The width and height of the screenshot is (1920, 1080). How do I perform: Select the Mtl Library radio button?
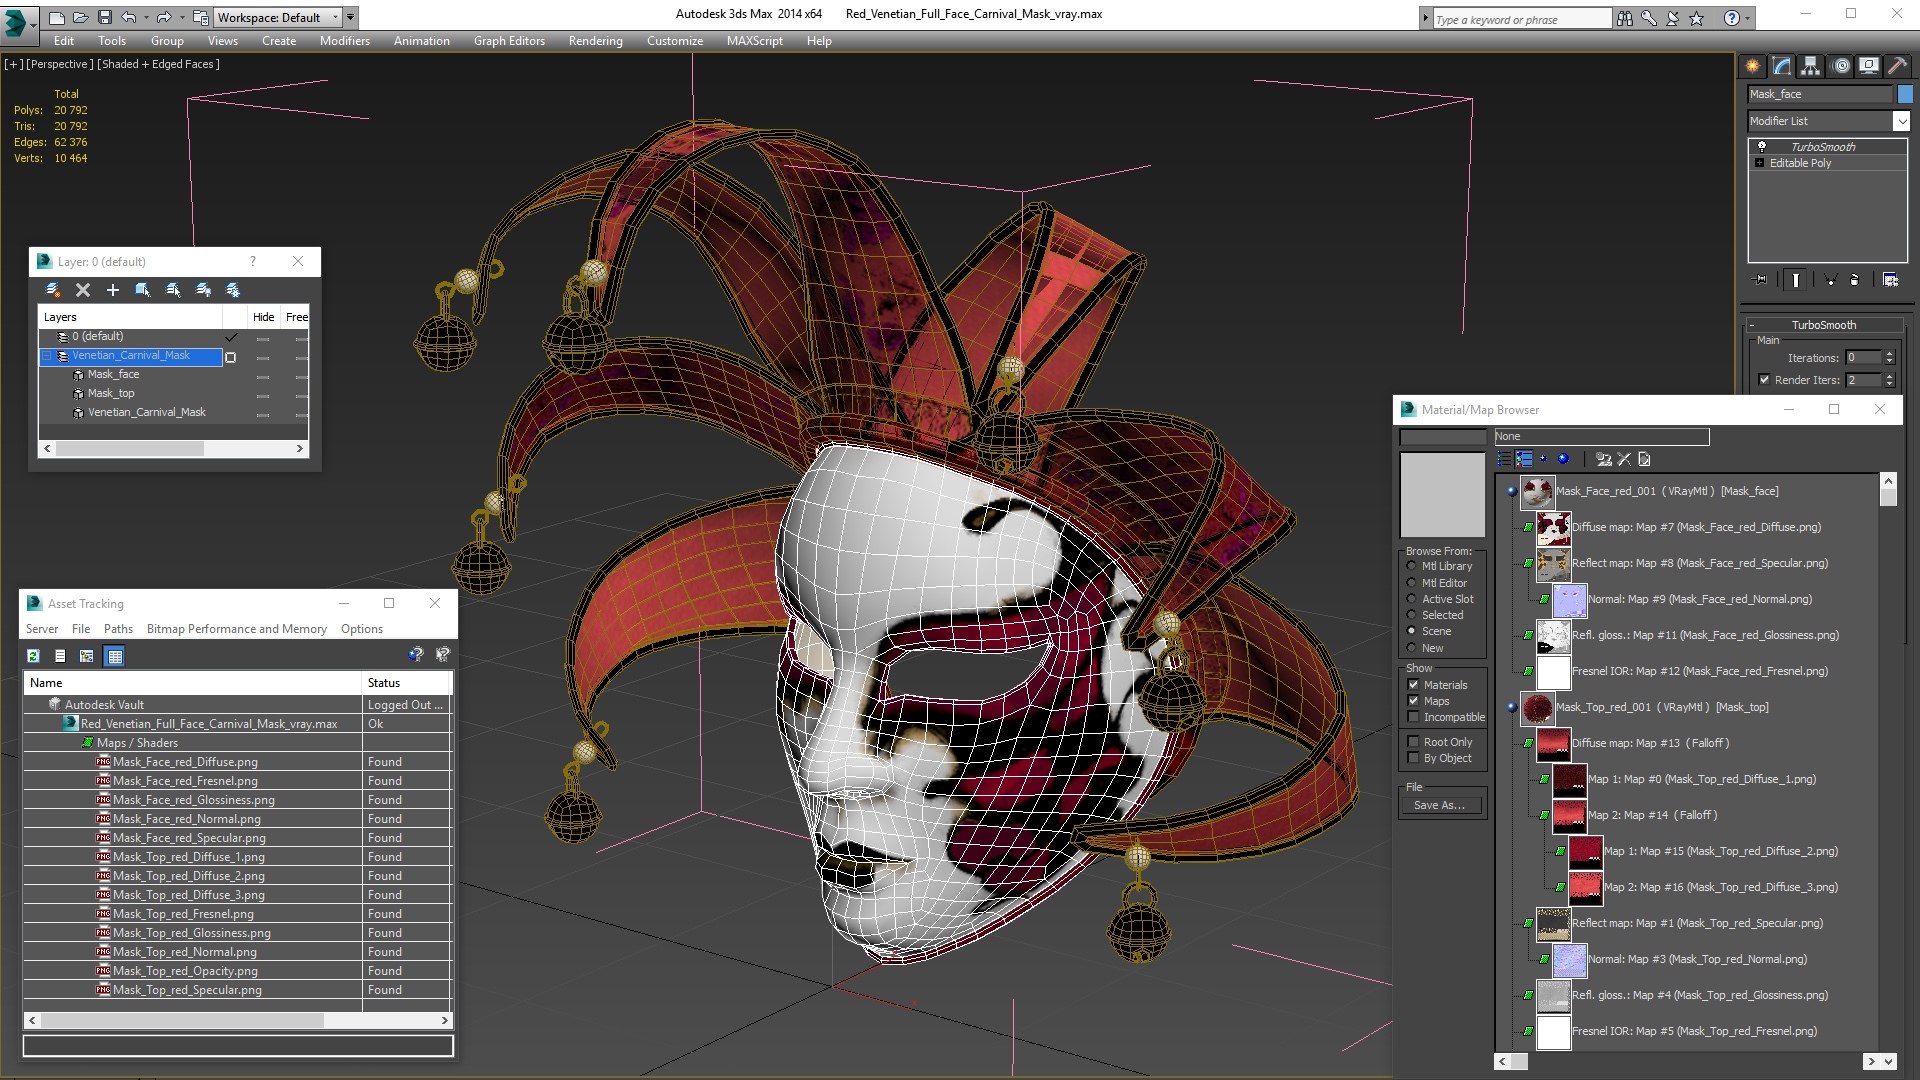1411,566
